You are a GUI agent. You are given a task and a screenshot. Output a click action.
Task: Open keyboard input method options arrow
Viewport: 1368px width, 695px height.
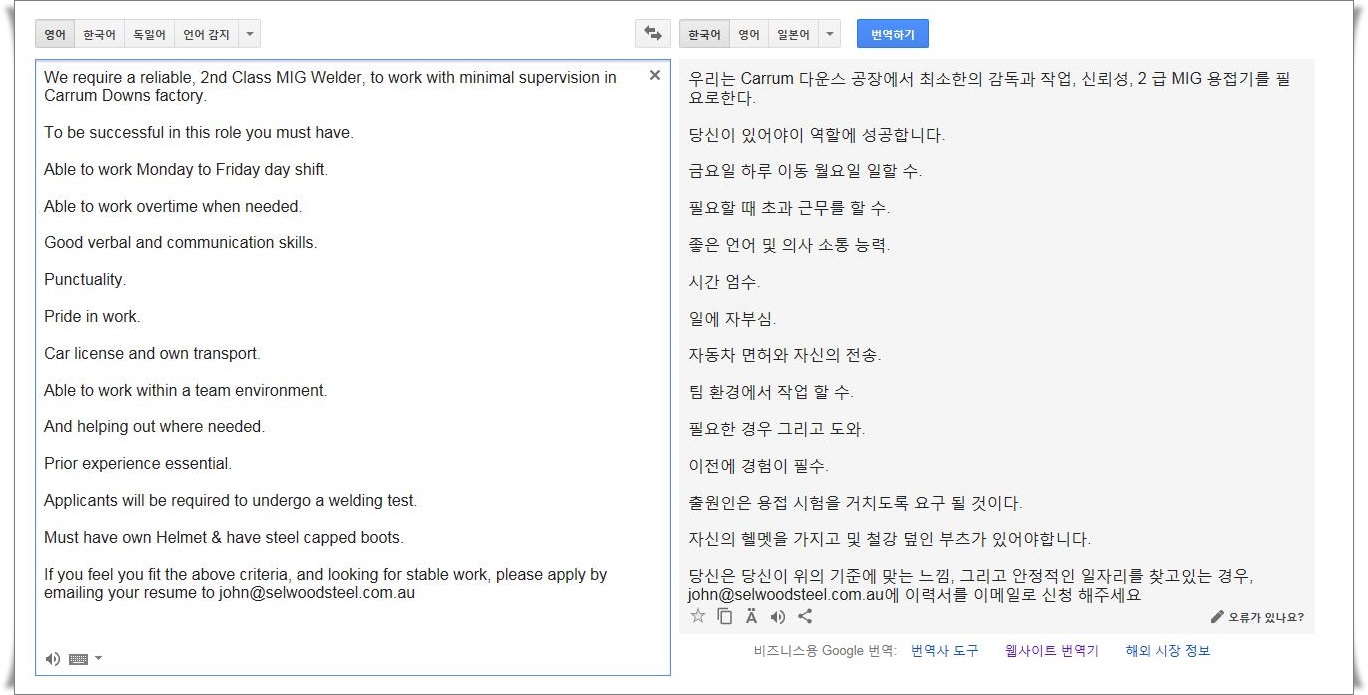click(98, 659)
